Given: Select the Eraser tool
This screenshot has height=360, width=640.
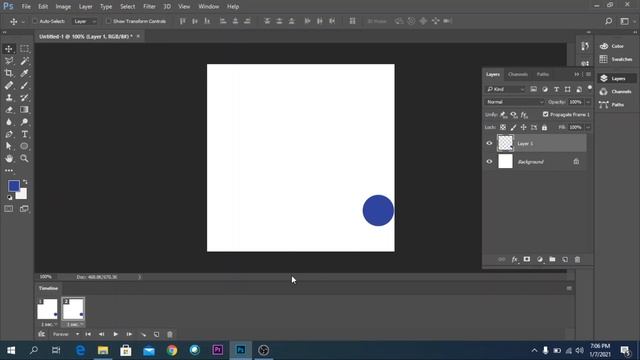Looking at the screenshot, I should [x=9, y=109].
